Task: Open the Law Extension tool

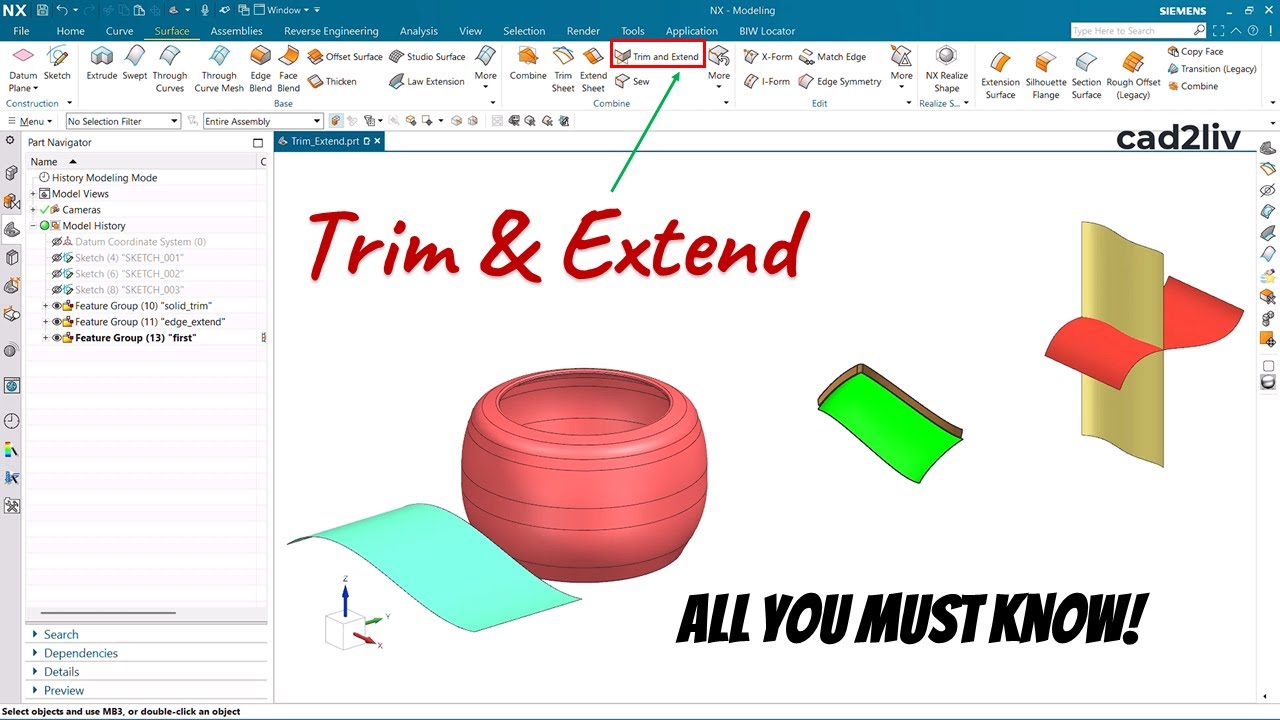Action: [427, 82]
